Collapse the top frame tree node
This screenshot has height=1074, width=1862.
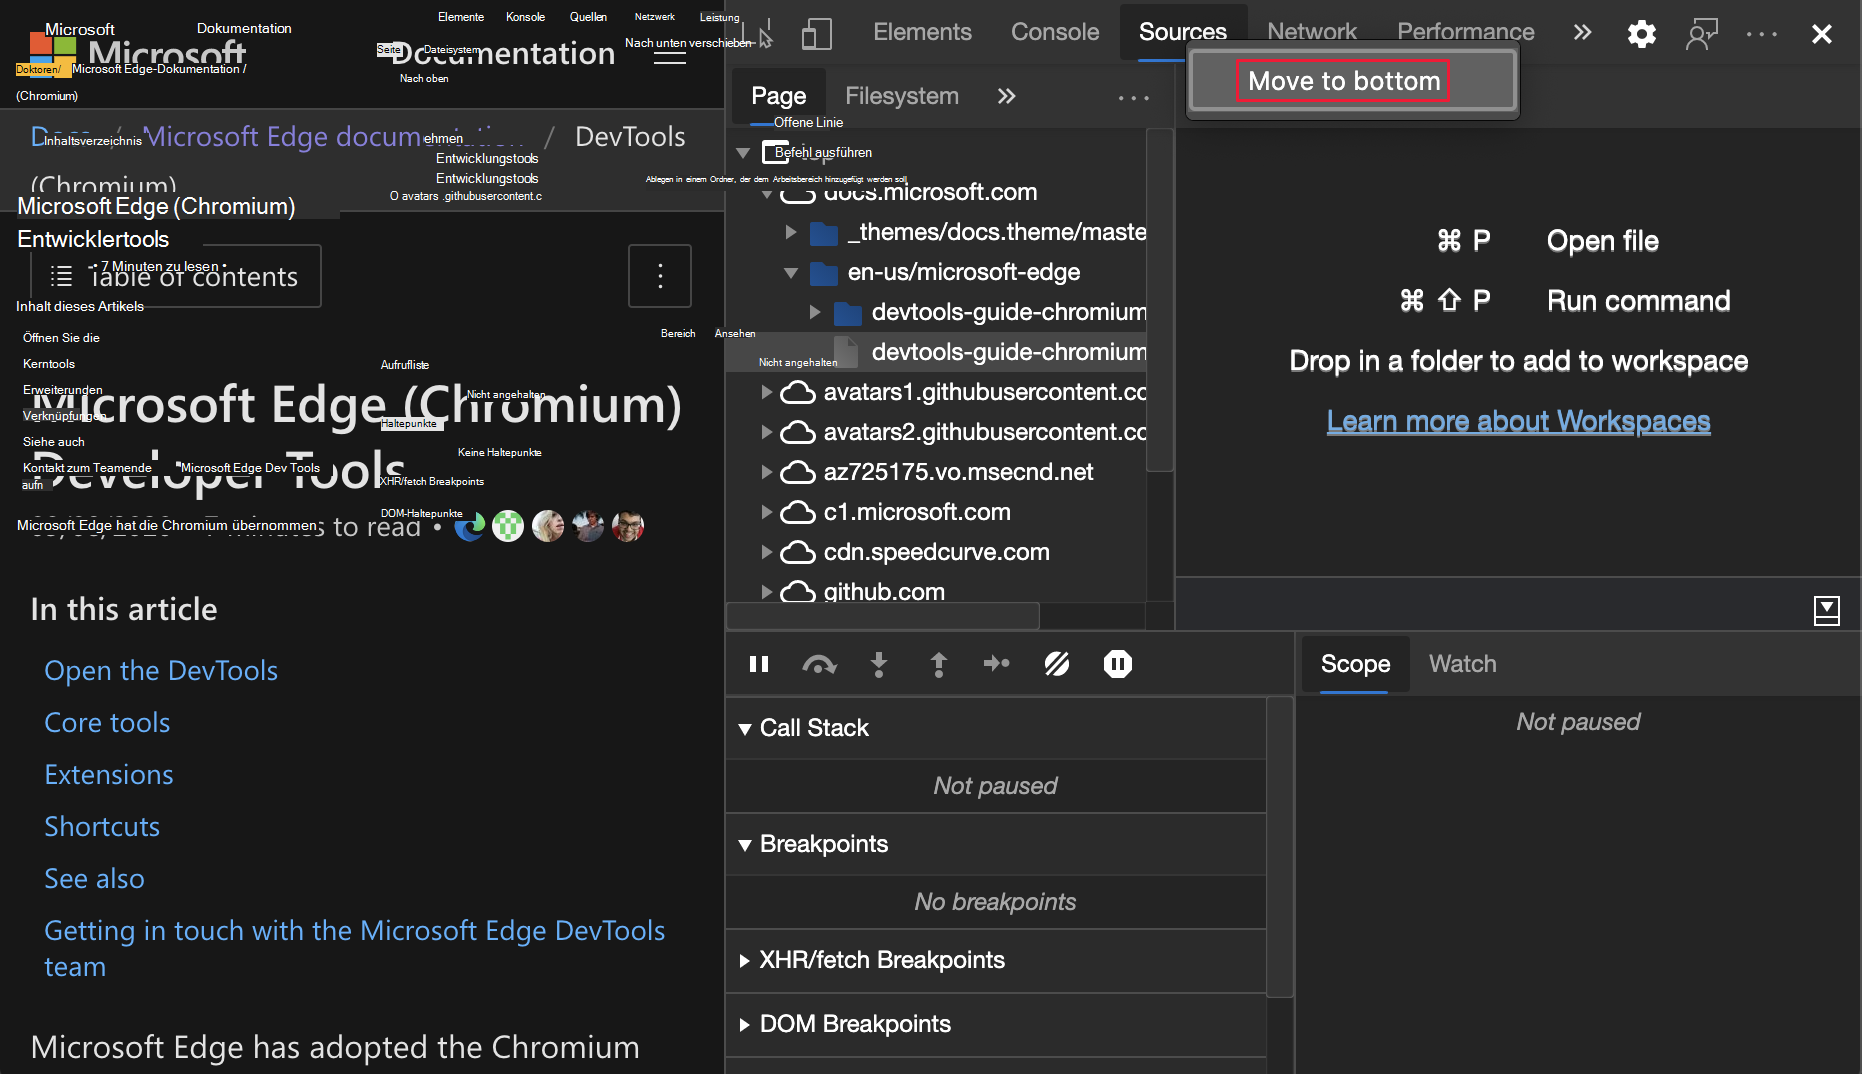tap(743, 153)
